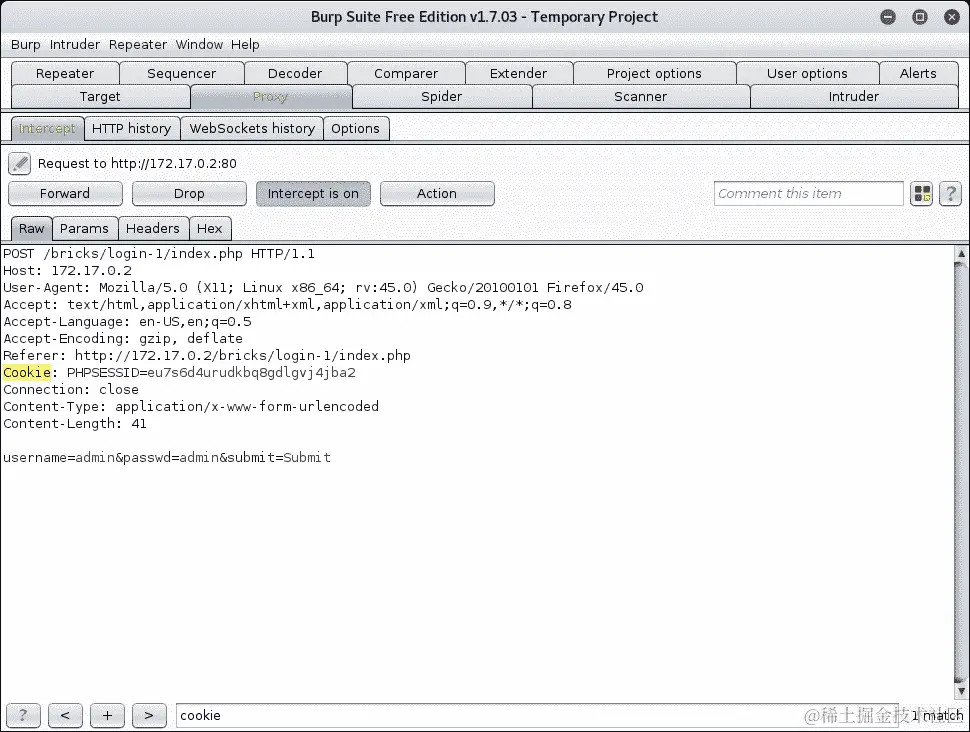This screenshot has width=970, height=732.
Task: Switch to the Scanner tab
Action: (640, 97)
